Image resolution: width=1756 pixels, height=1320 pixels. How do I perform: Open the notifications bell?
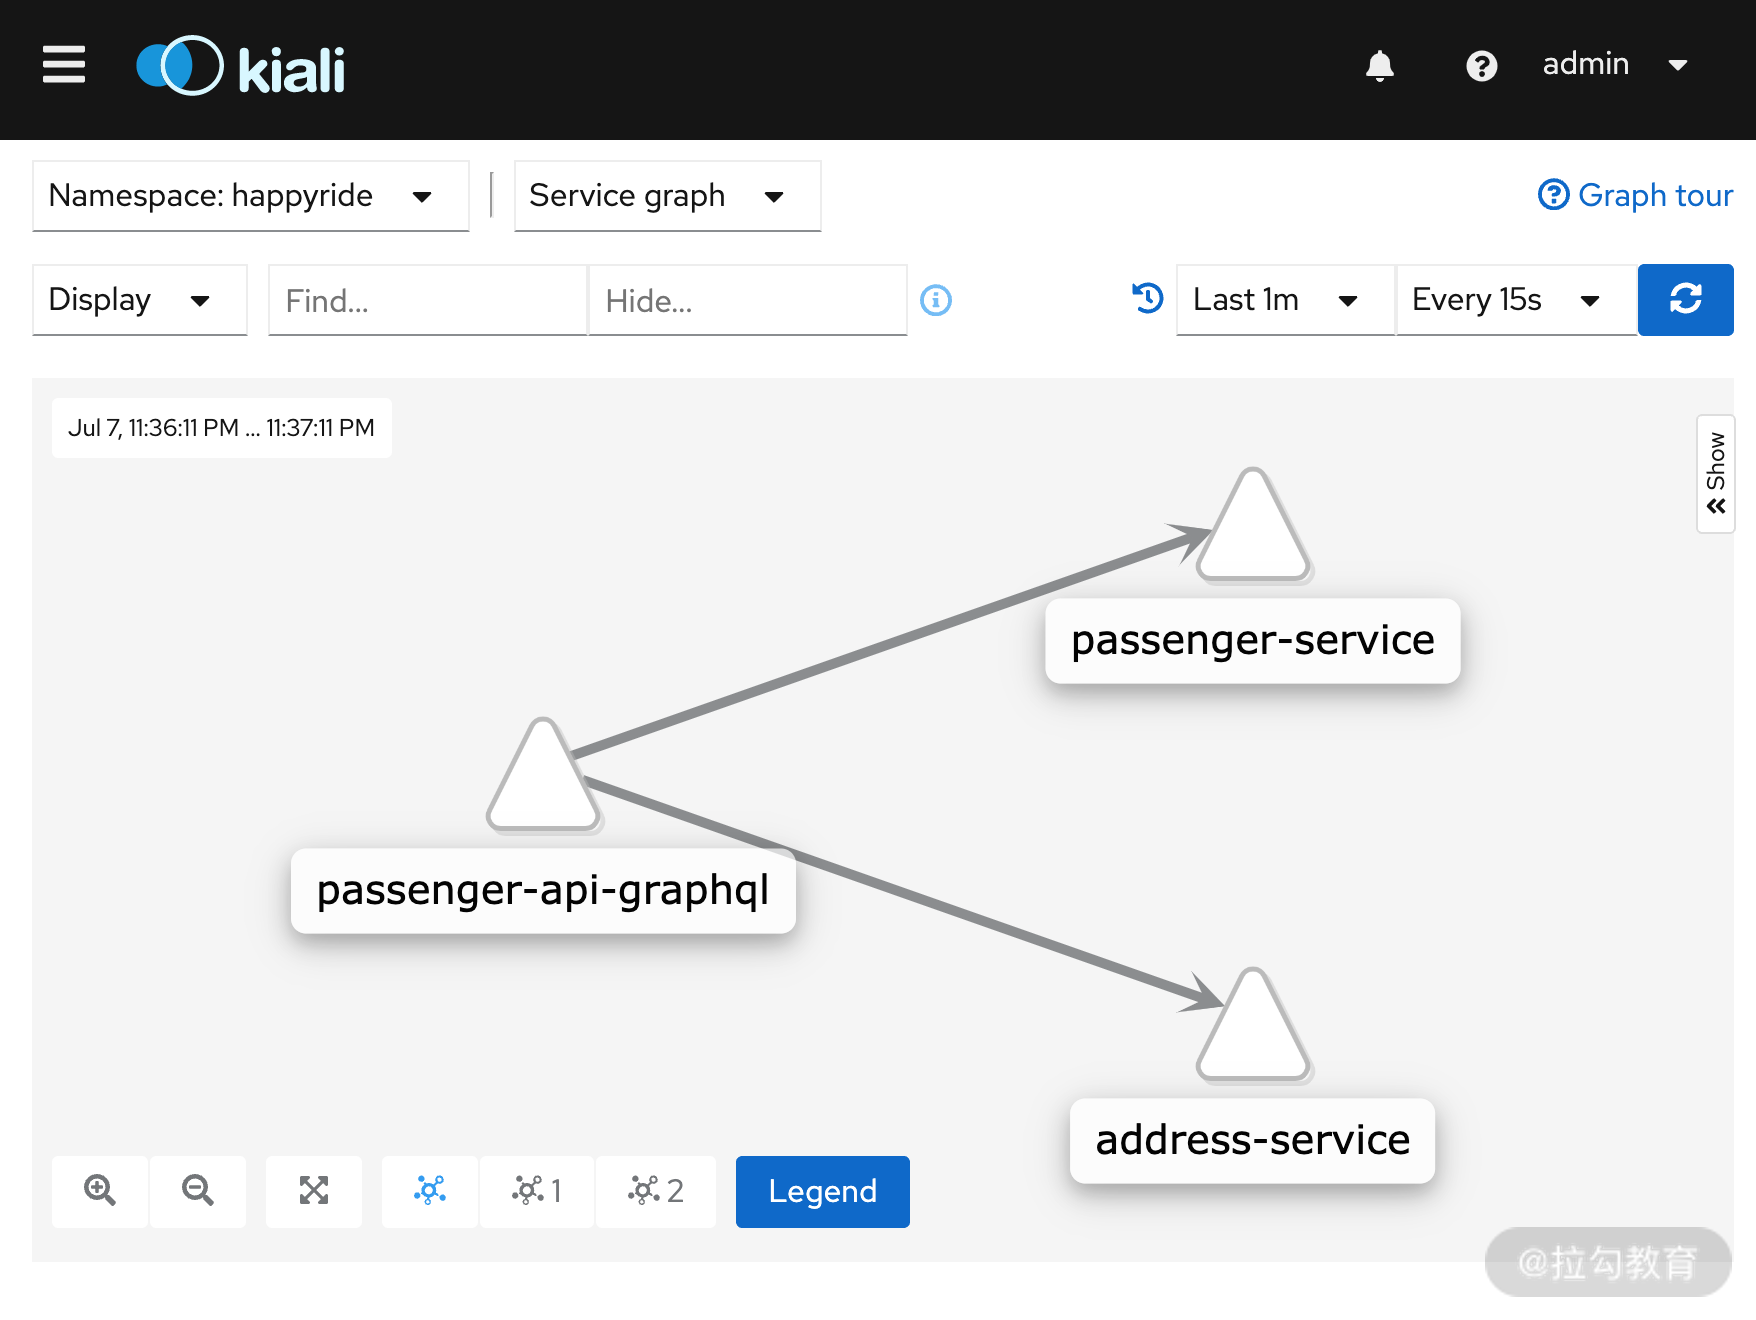[1380, 66]
